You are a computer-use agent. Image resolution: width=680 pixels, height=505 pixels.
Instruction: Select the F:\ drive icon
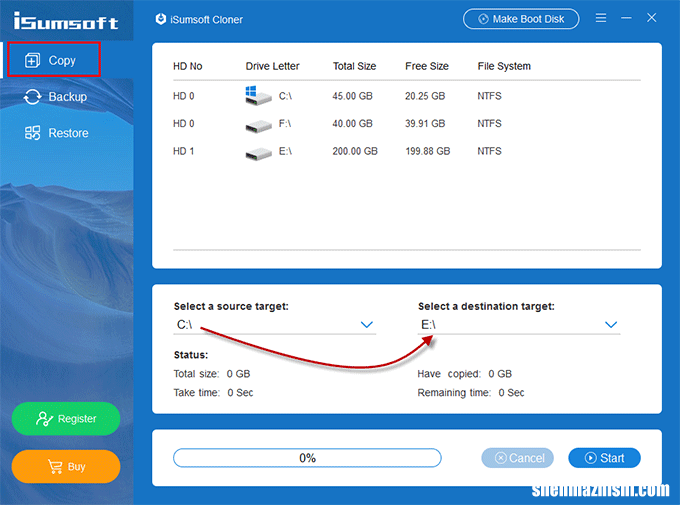click(x=258, y=126)
